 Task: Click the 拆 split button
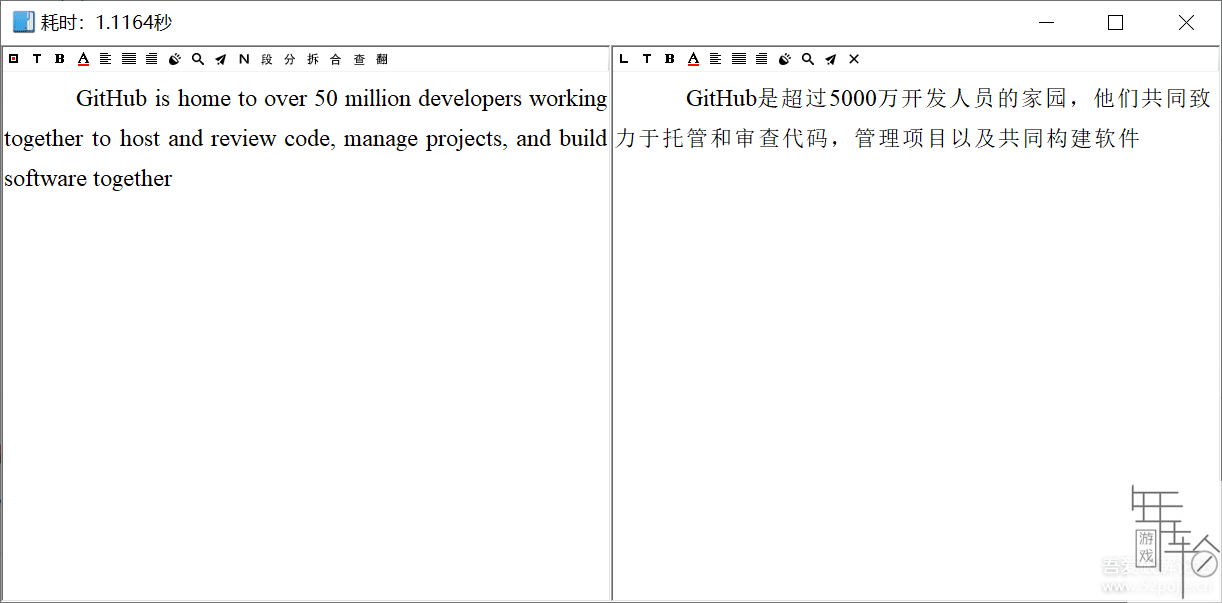[x=313, y=59]
